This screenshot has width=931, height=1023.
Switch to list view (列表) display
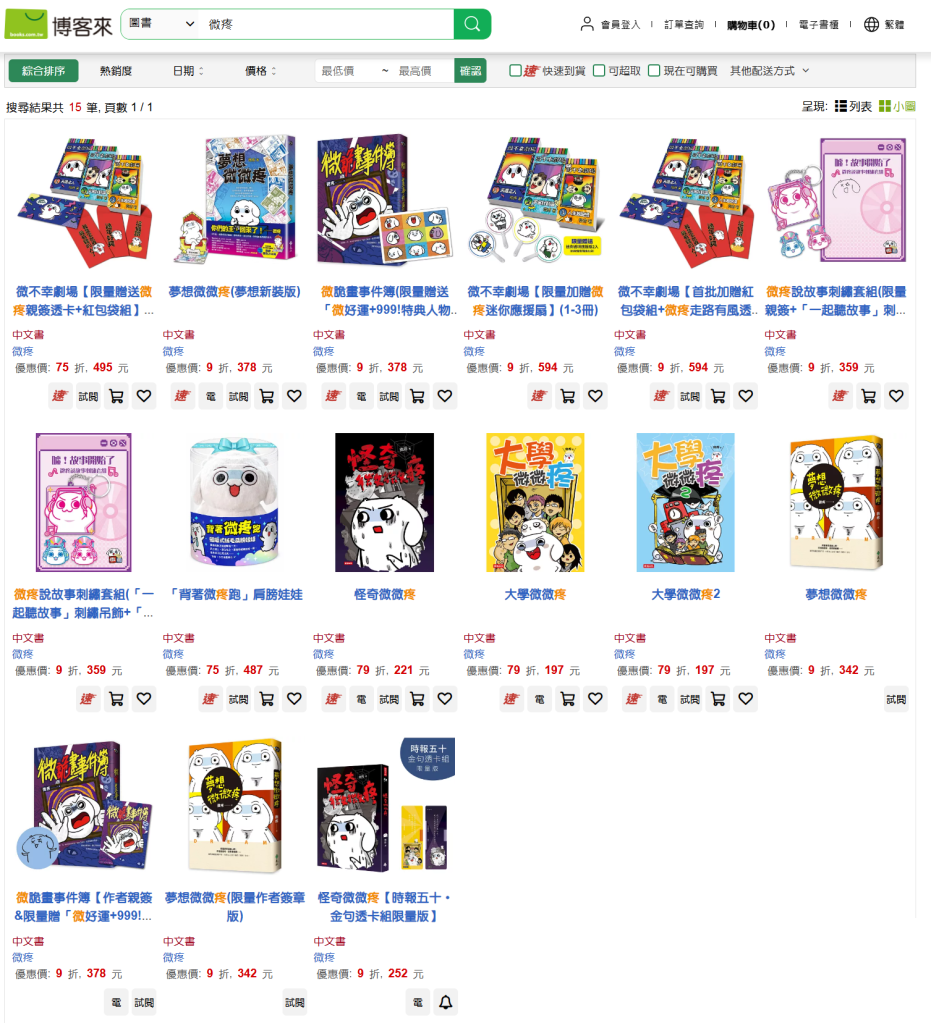pos(853,106)
